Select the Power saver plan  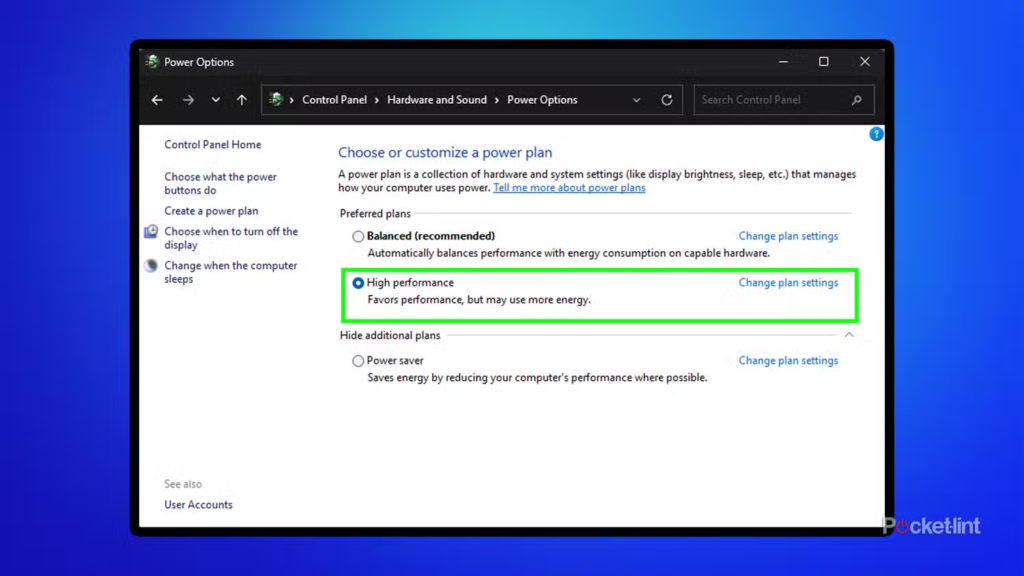coord(358,361)
